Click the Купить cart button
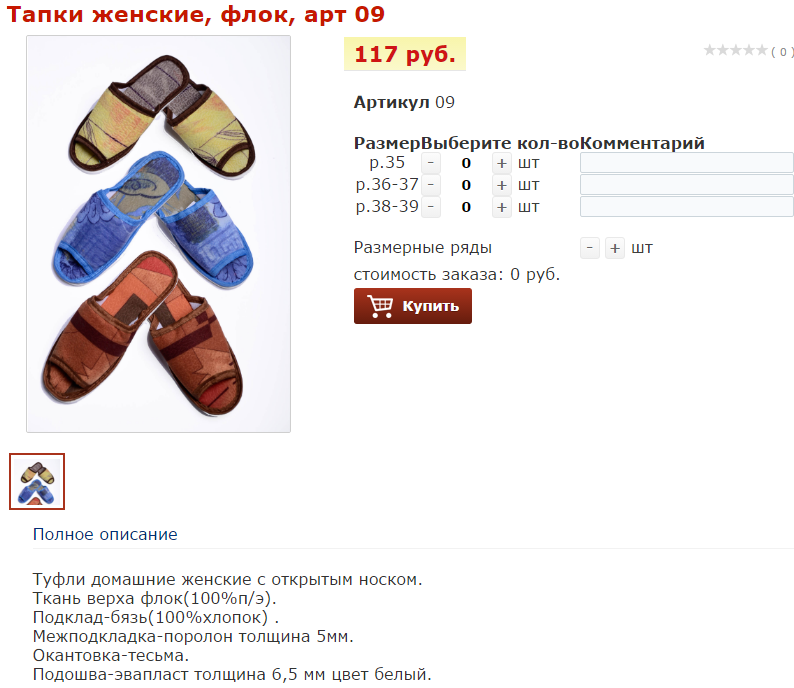 (413, 306)
